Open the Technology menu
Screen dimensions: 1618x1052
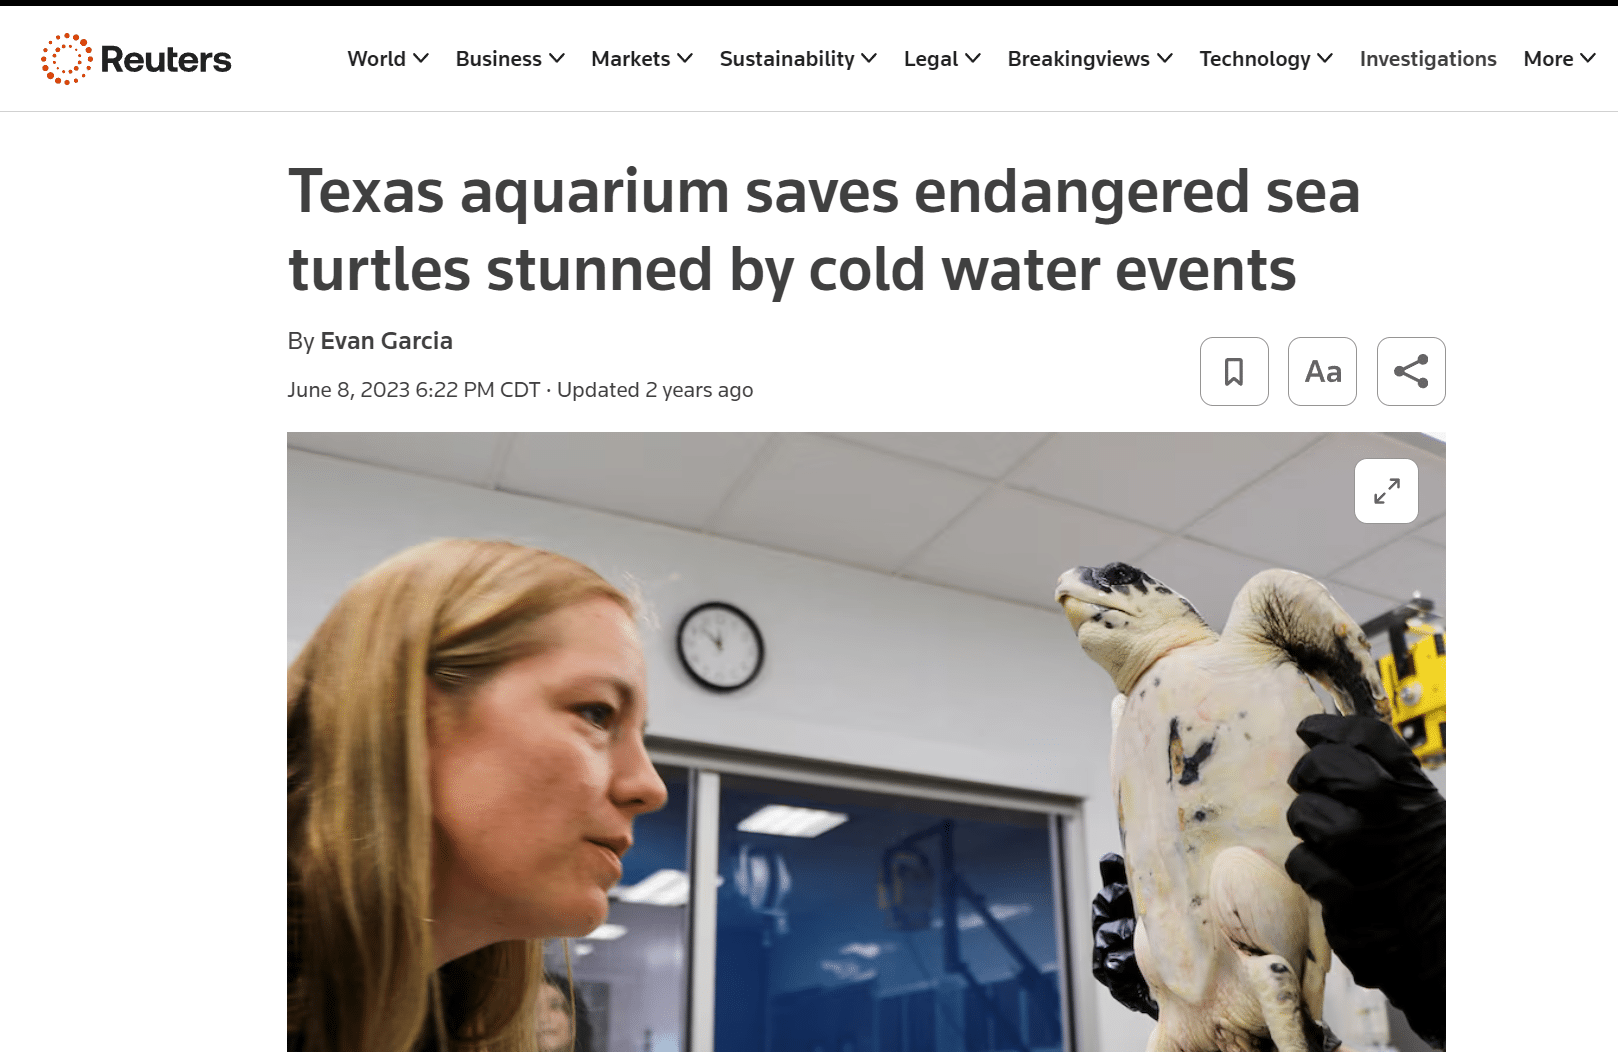point(1266,59)
